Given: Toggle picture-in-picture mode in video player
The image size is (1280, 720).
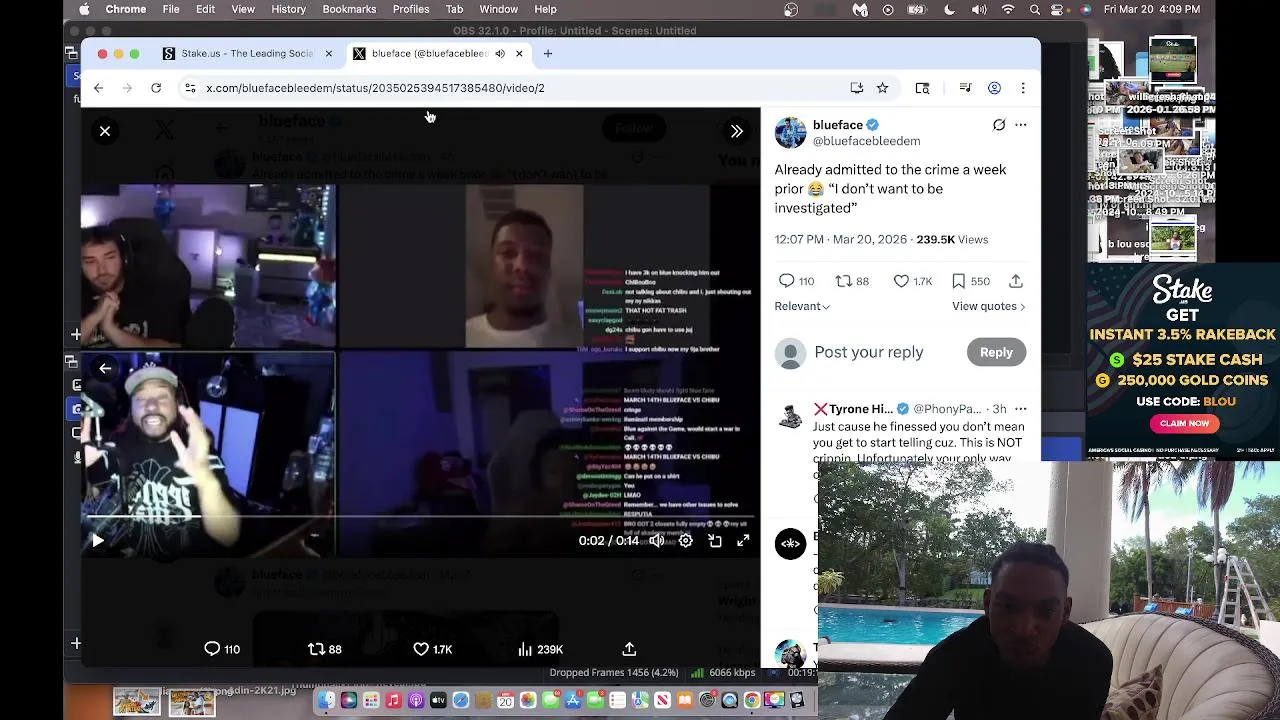Looking at the screenshot, I should [715, 541].
